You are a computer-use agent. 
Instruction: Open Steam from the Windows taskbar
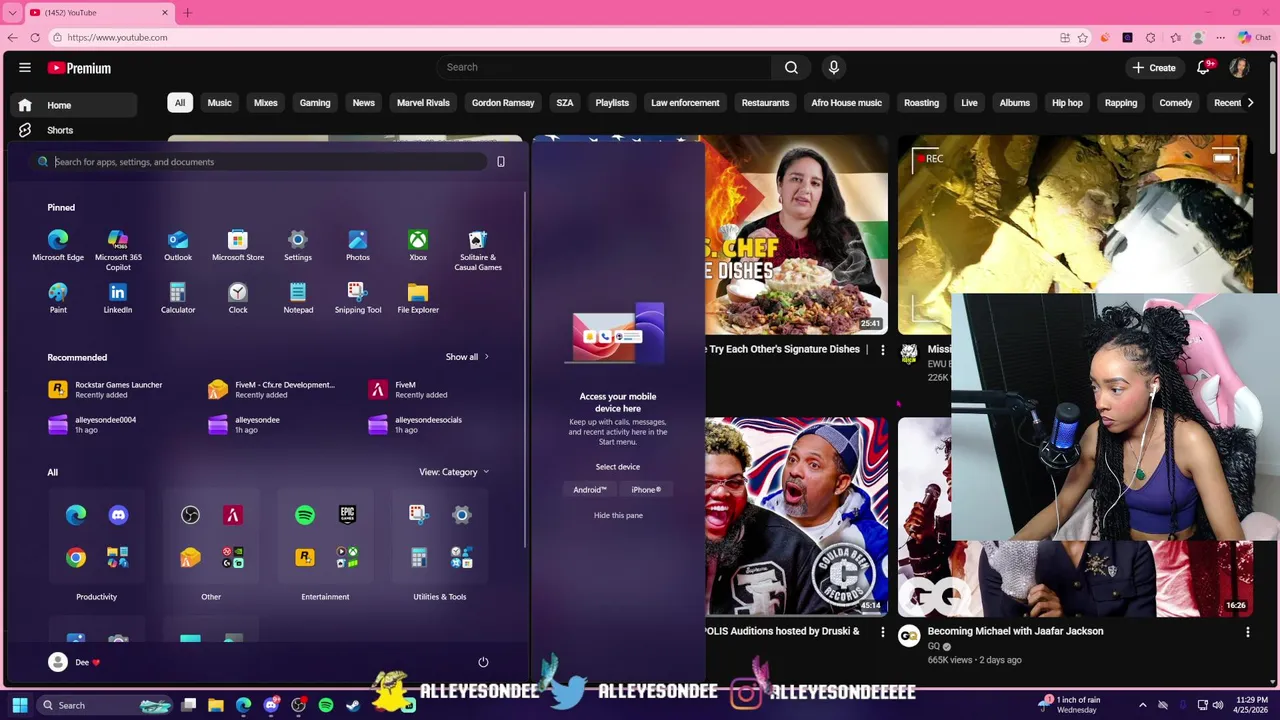pyautogui.click(x=353, y=705)
